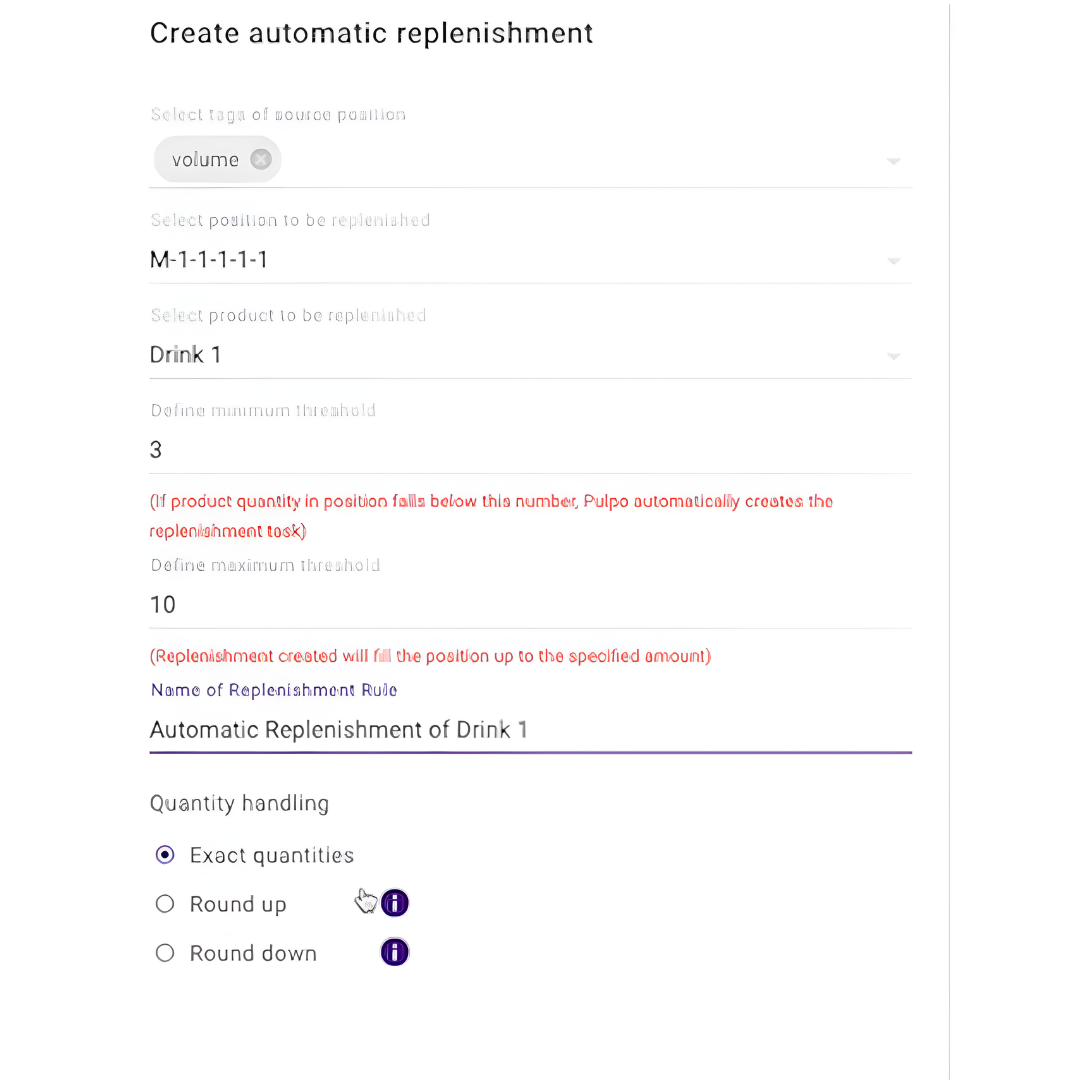Click the info icon next to Round up

coord(394,903)
